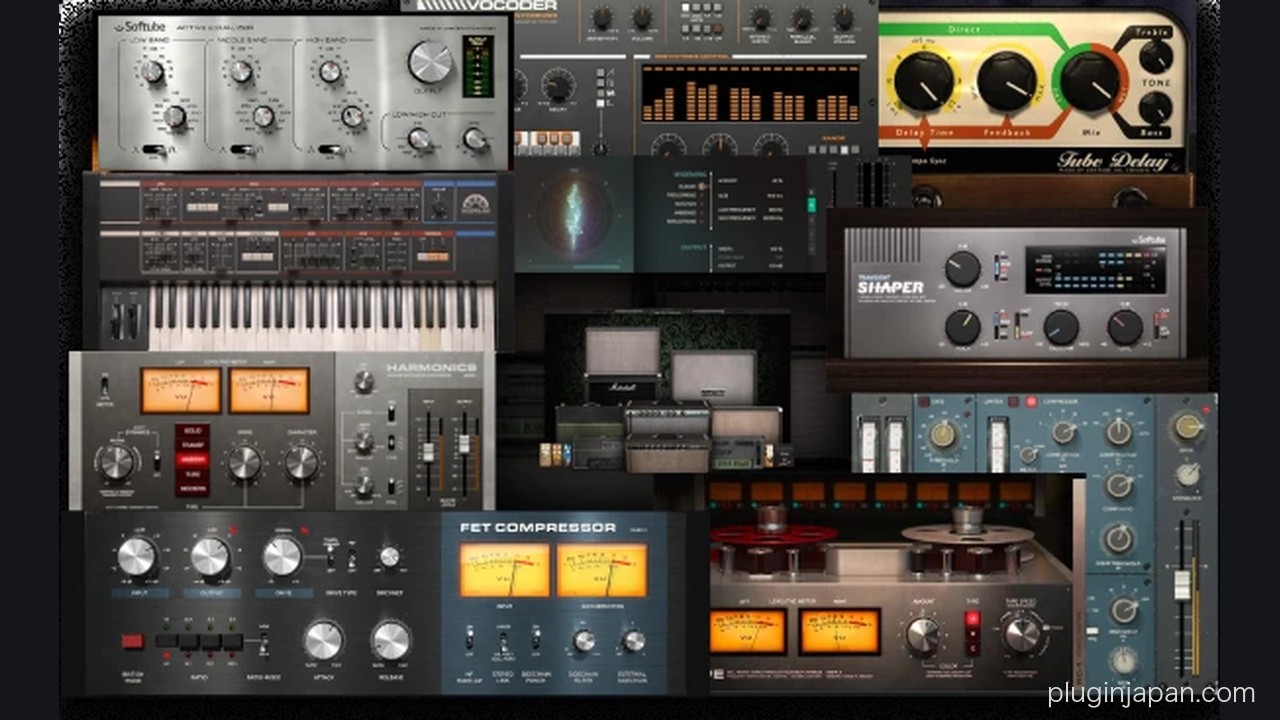Flip the Stereo Link switch on FET Compressor
Screen dimensions: 1280x720
[503, 641]
